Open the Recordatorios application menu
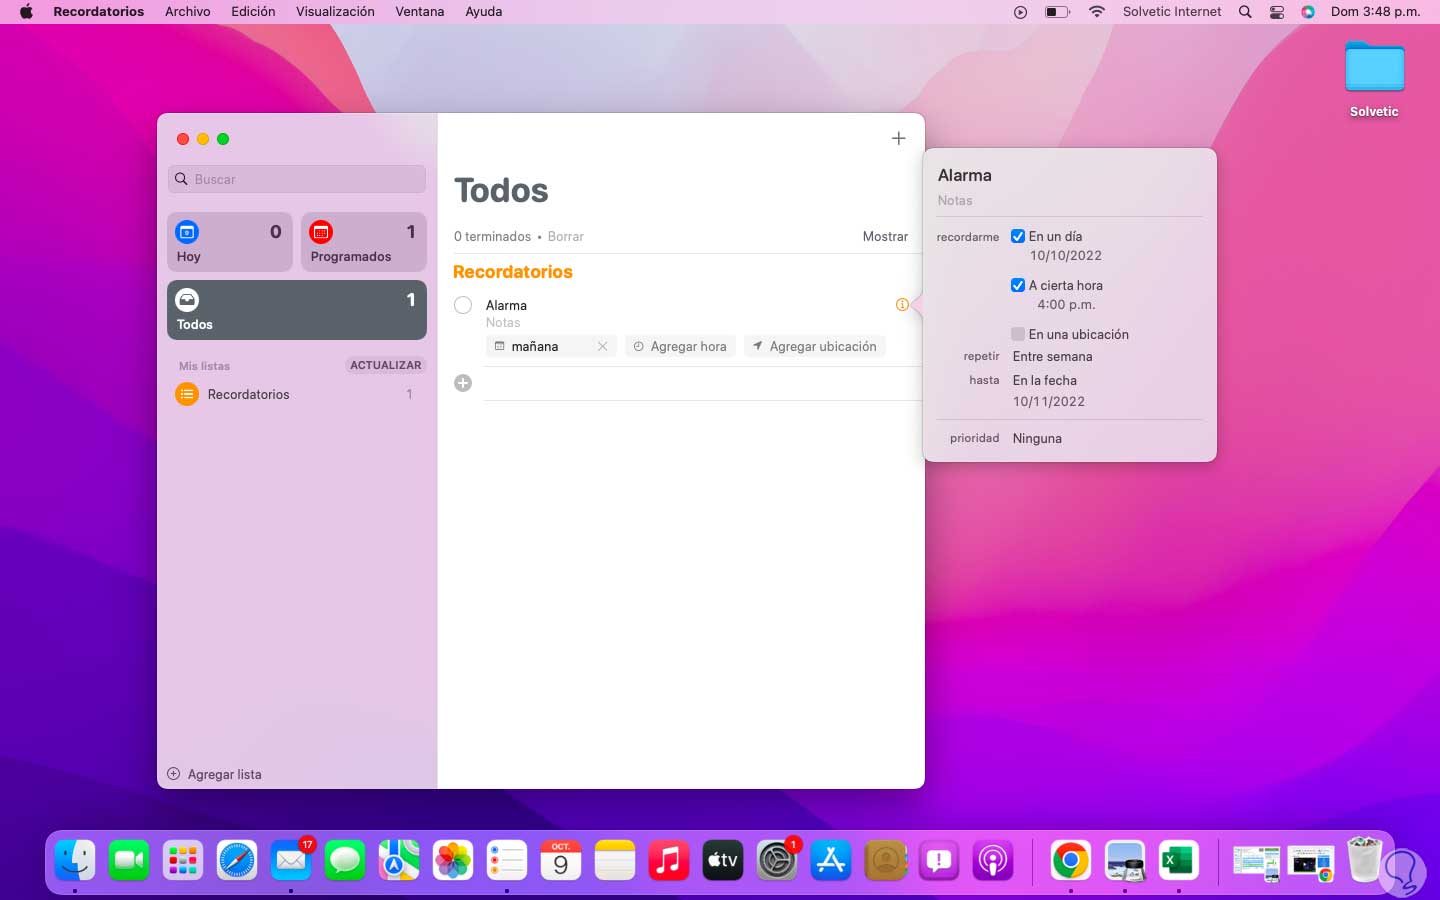Screen dimensions: 1440x900 99,12
